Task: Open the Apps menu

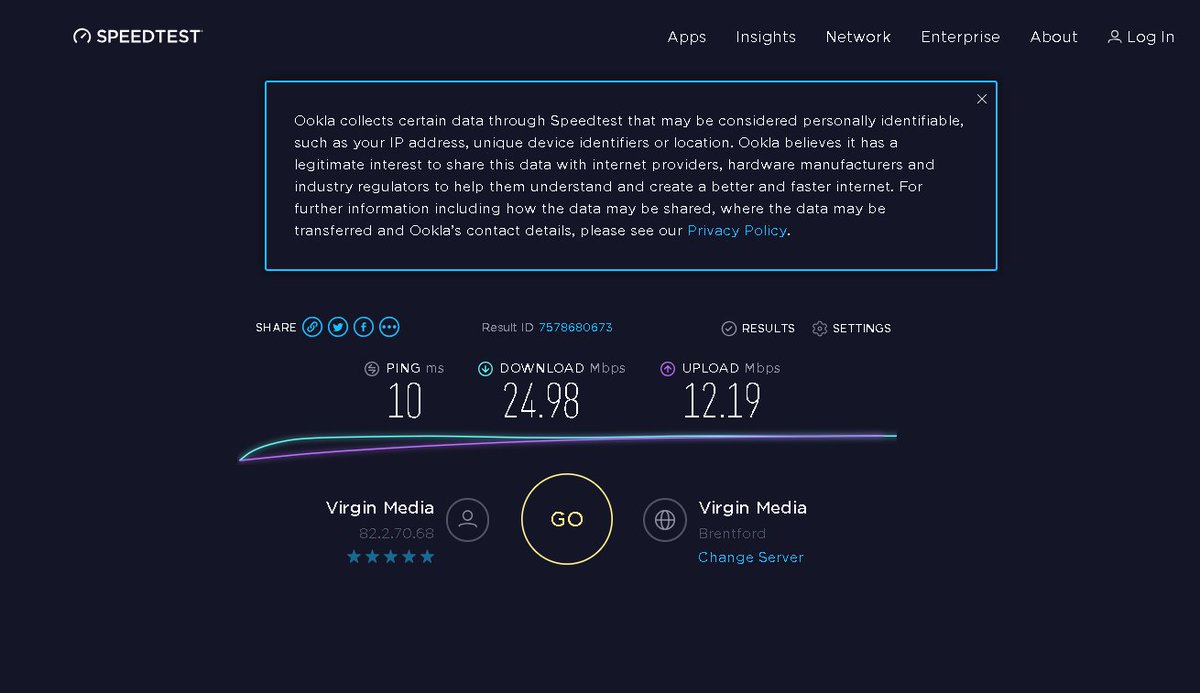Action: pyautogui.click(x=687, y=37)
